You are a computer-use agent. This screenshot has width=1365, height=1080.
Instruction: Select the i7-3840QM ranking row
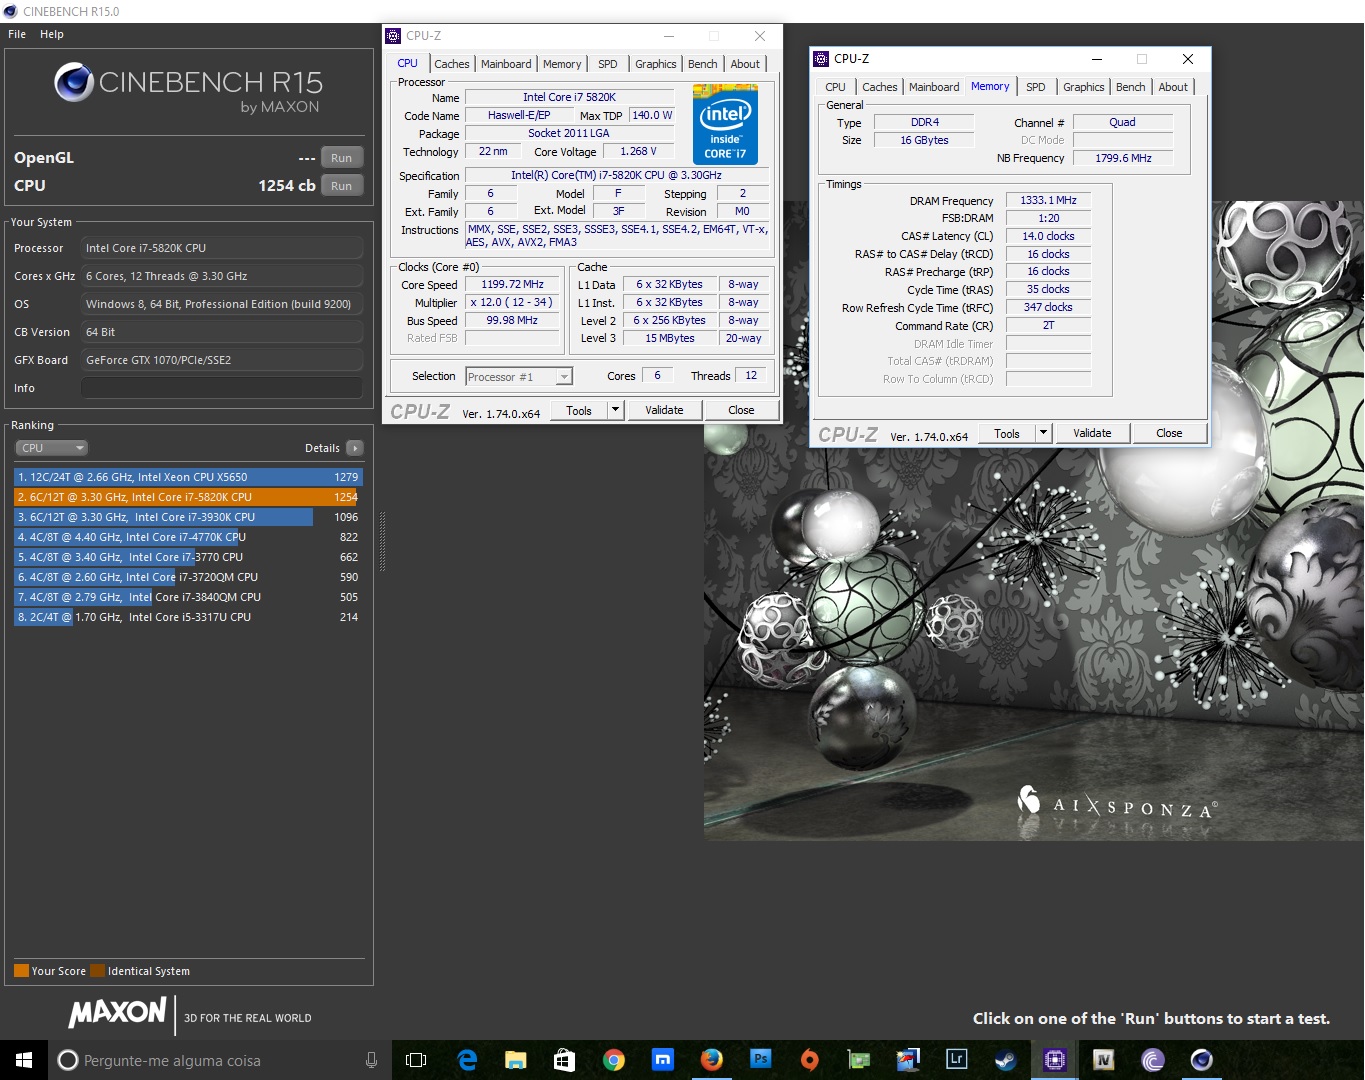(x=188, y=597)
